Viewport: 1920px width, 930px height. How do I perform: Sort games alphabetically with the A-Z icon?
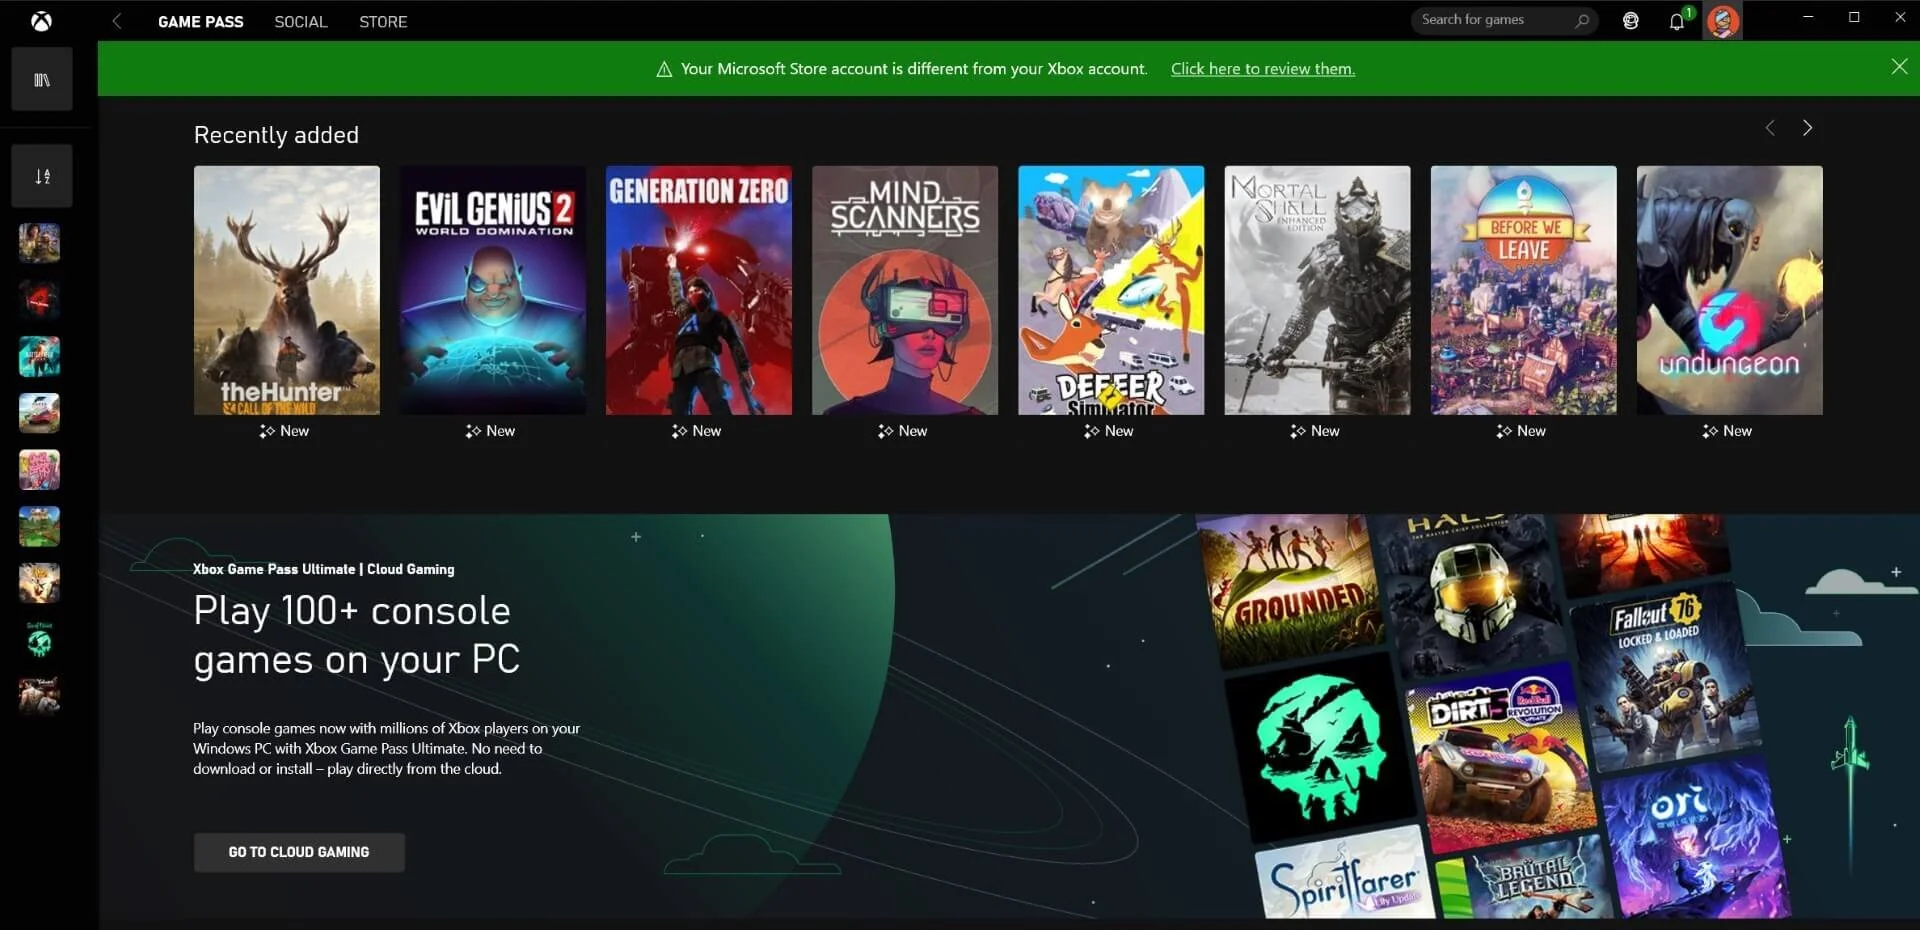point(41,175)
